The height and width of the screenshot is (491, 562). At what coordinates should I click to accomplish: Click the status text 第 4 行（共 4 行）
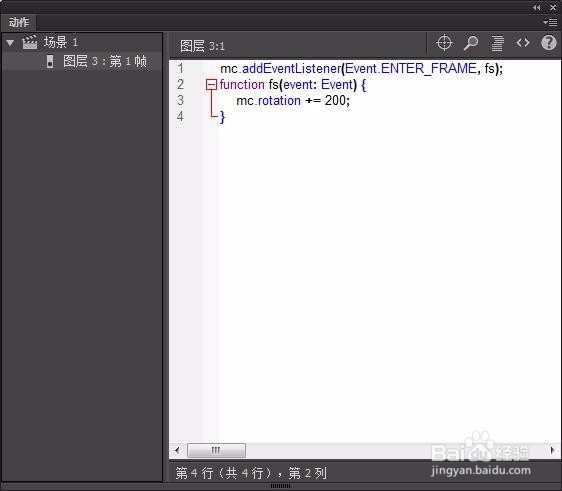point(224,473)
